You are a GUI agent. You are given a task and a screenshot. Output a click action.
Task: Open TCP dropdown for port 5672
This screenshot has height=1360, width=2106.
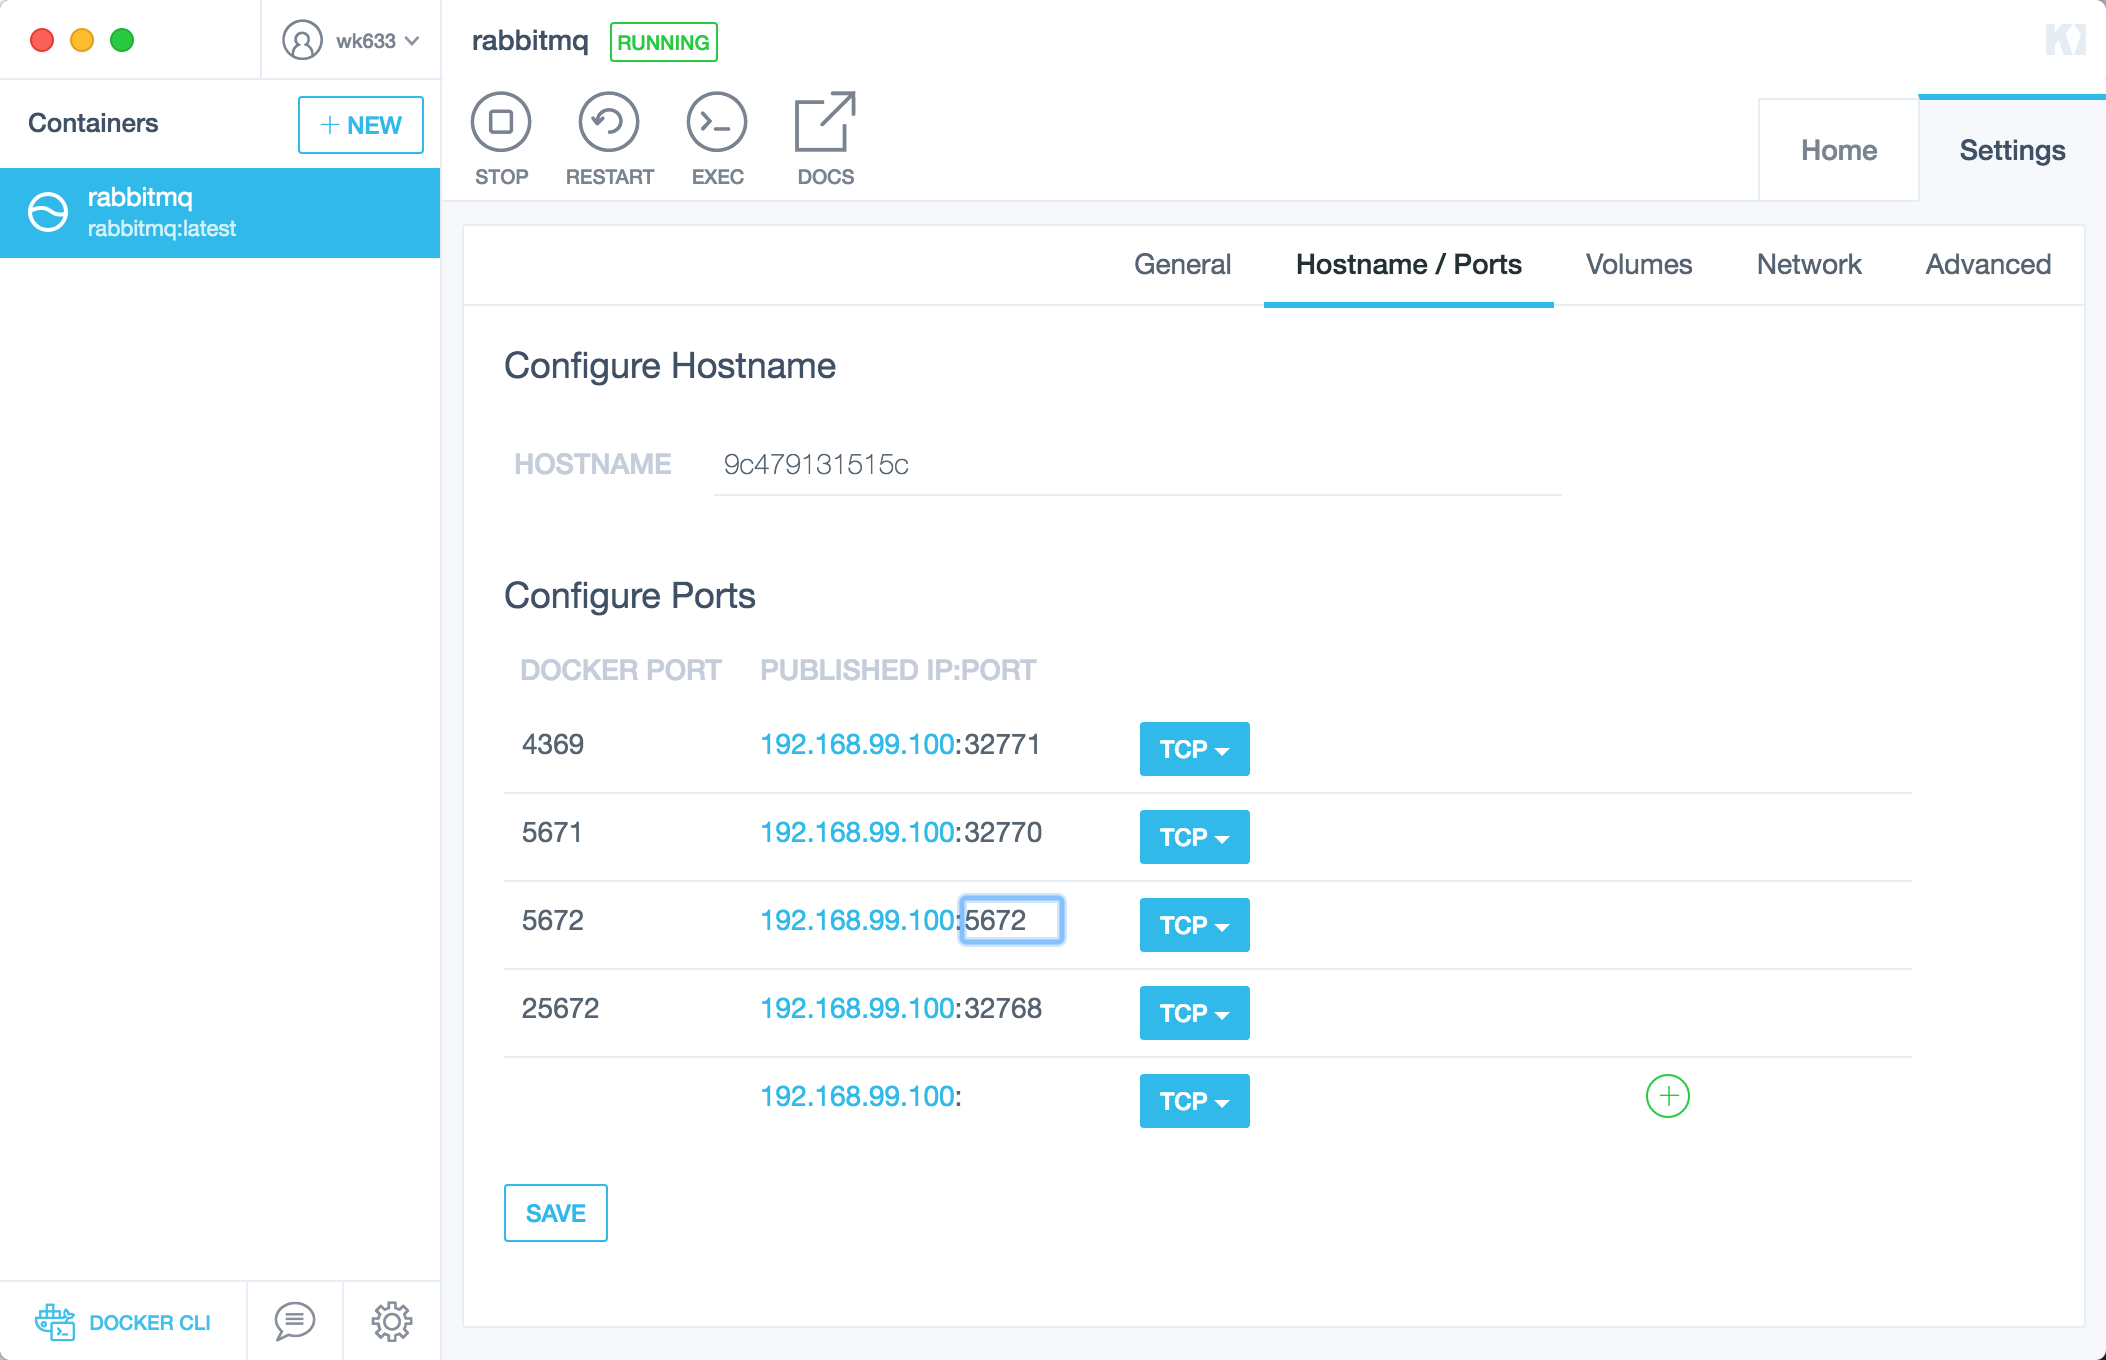pyautogui.click(x=1195, y=925)
